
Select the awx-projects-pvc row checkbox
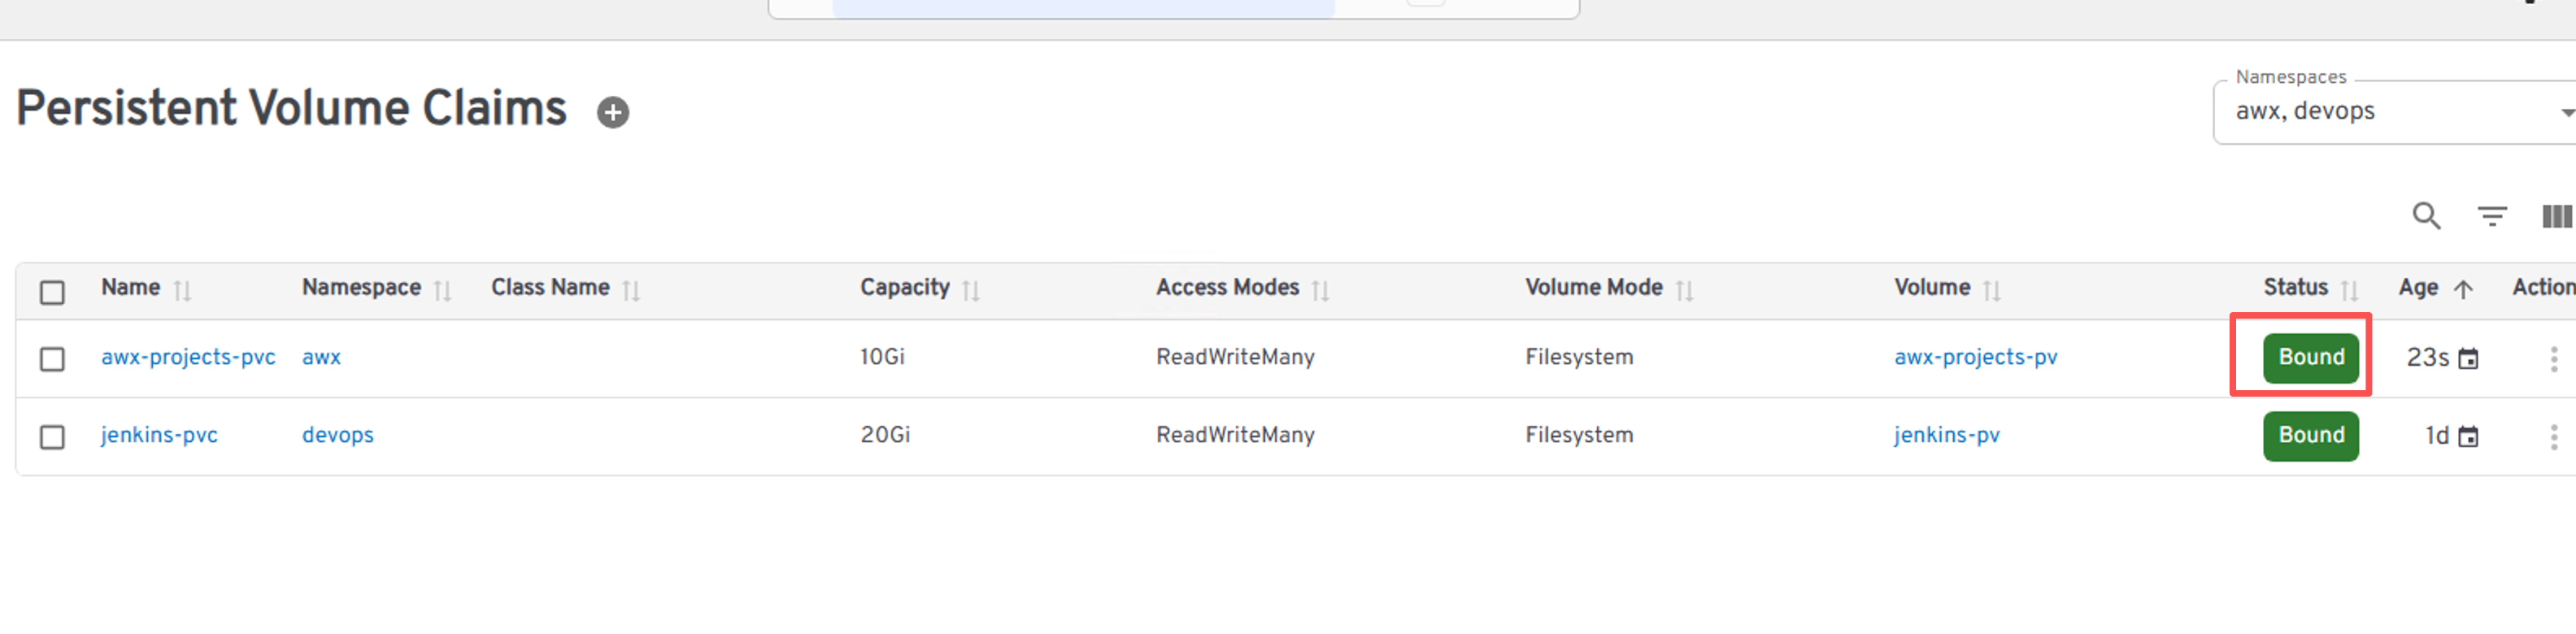tap(52, 359)
